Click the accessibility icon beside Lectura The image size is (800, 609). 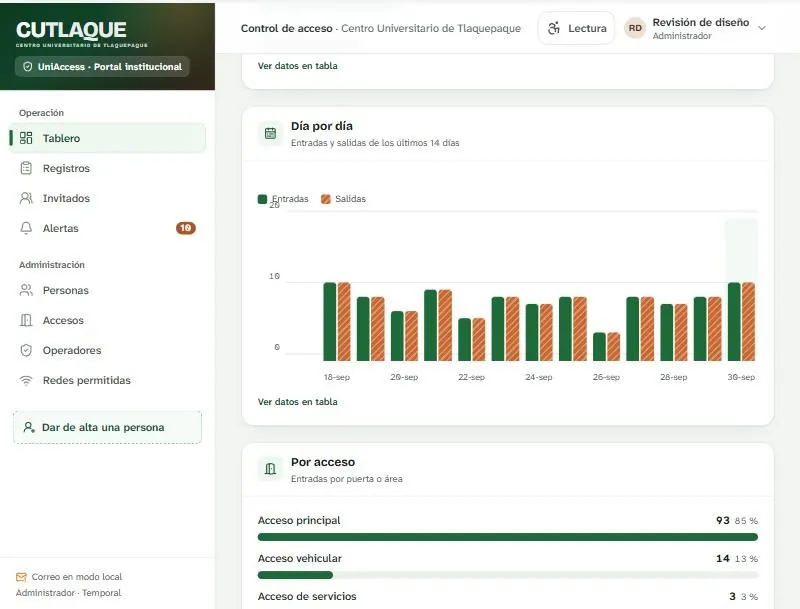tap(554, 28)
